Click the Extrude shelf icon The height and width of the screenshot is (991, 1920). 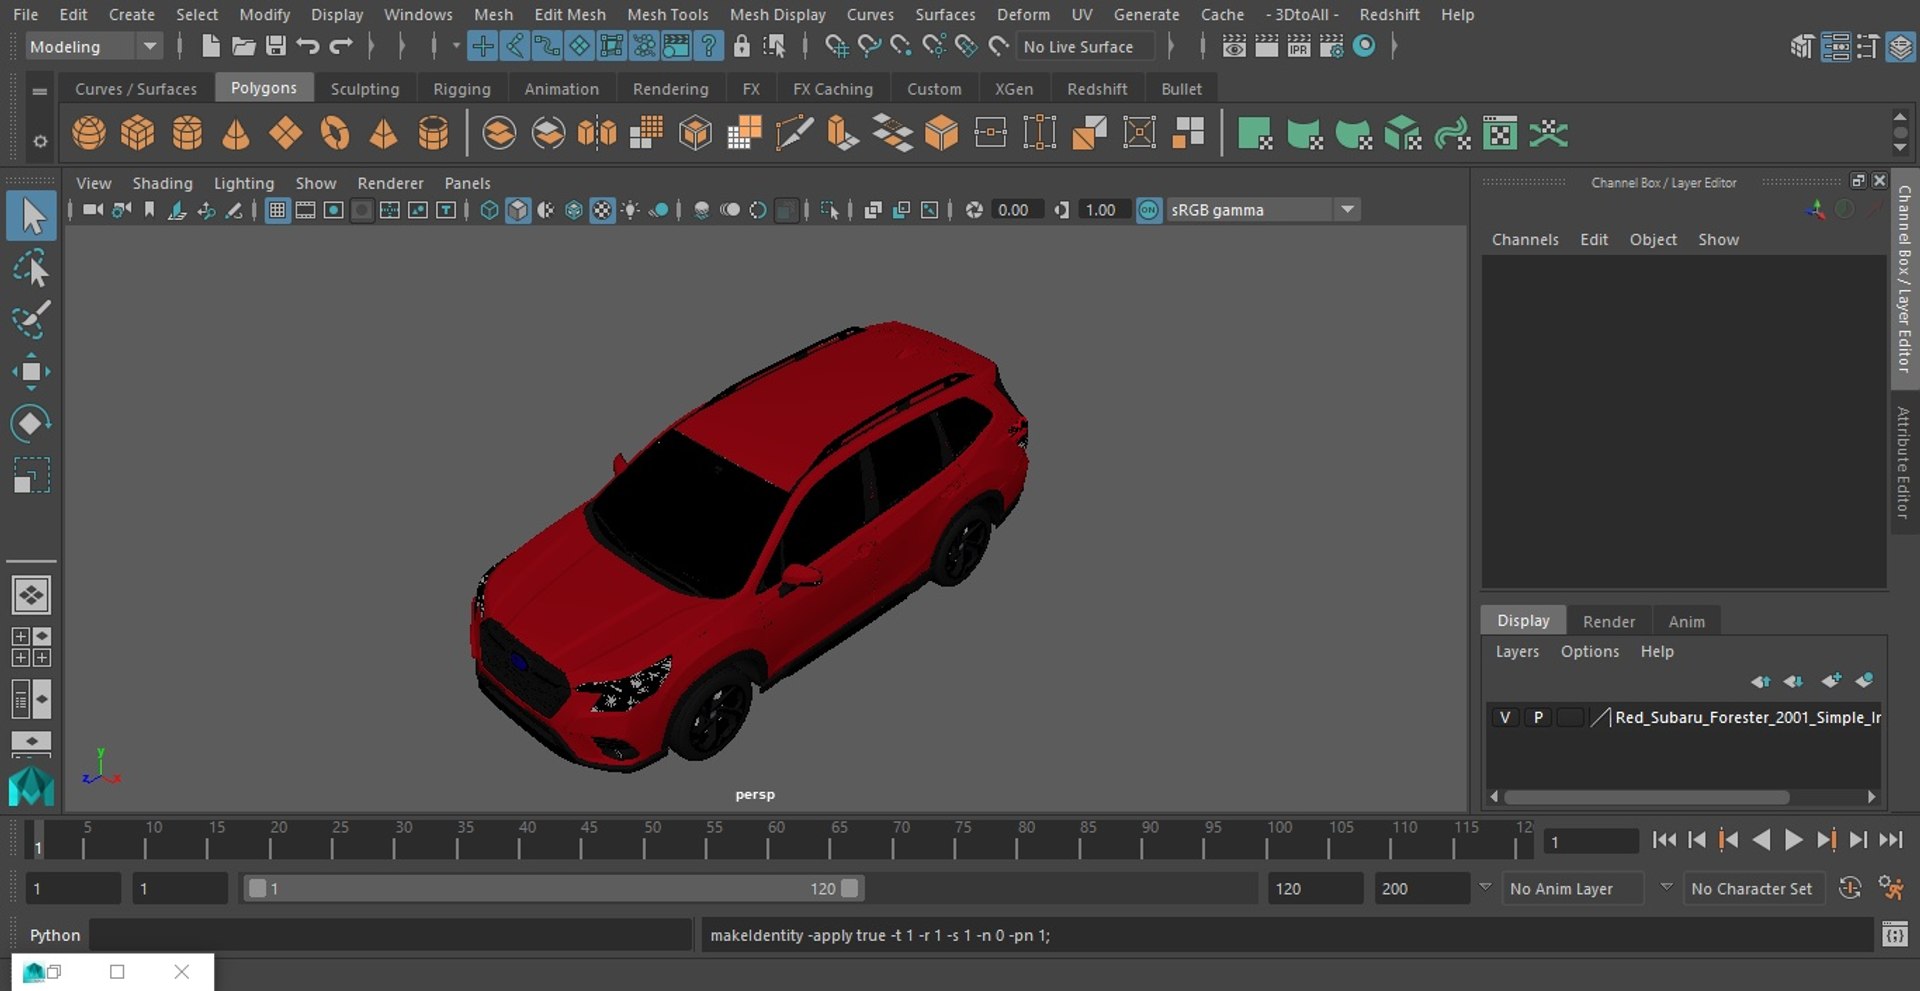tap(843, 133)
